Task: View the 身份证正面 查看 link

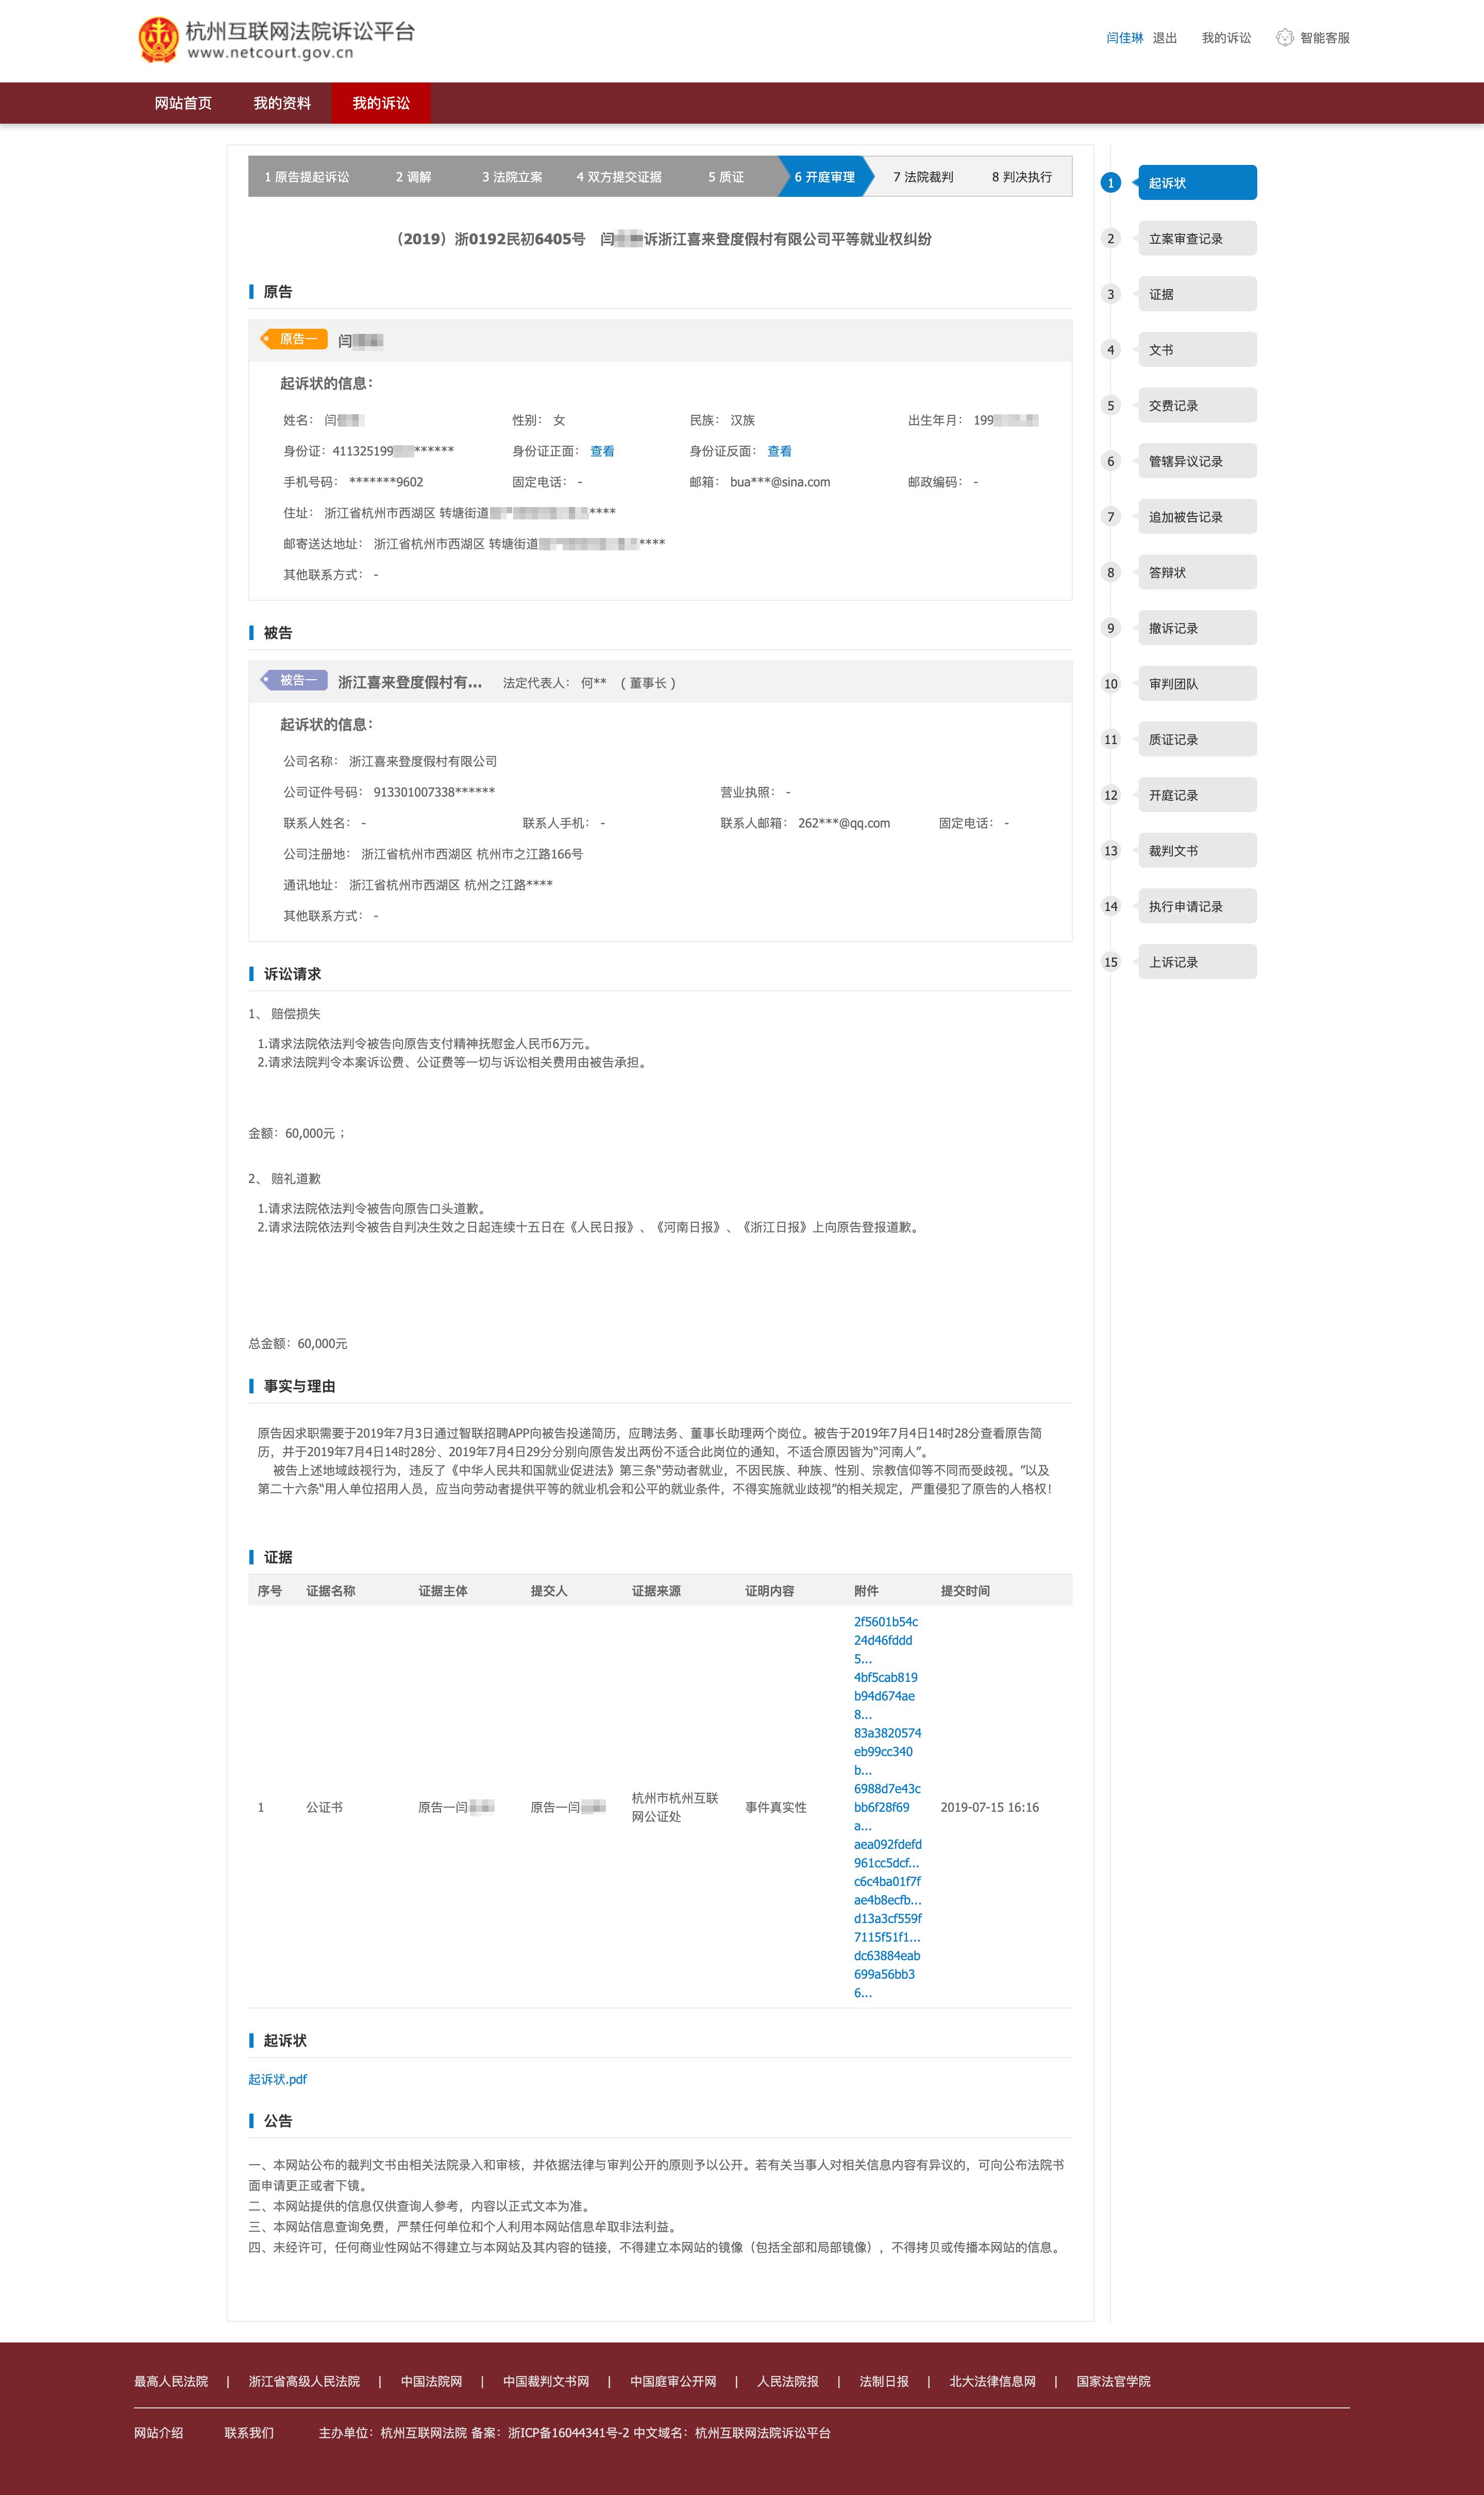Action: click(602, 451)
